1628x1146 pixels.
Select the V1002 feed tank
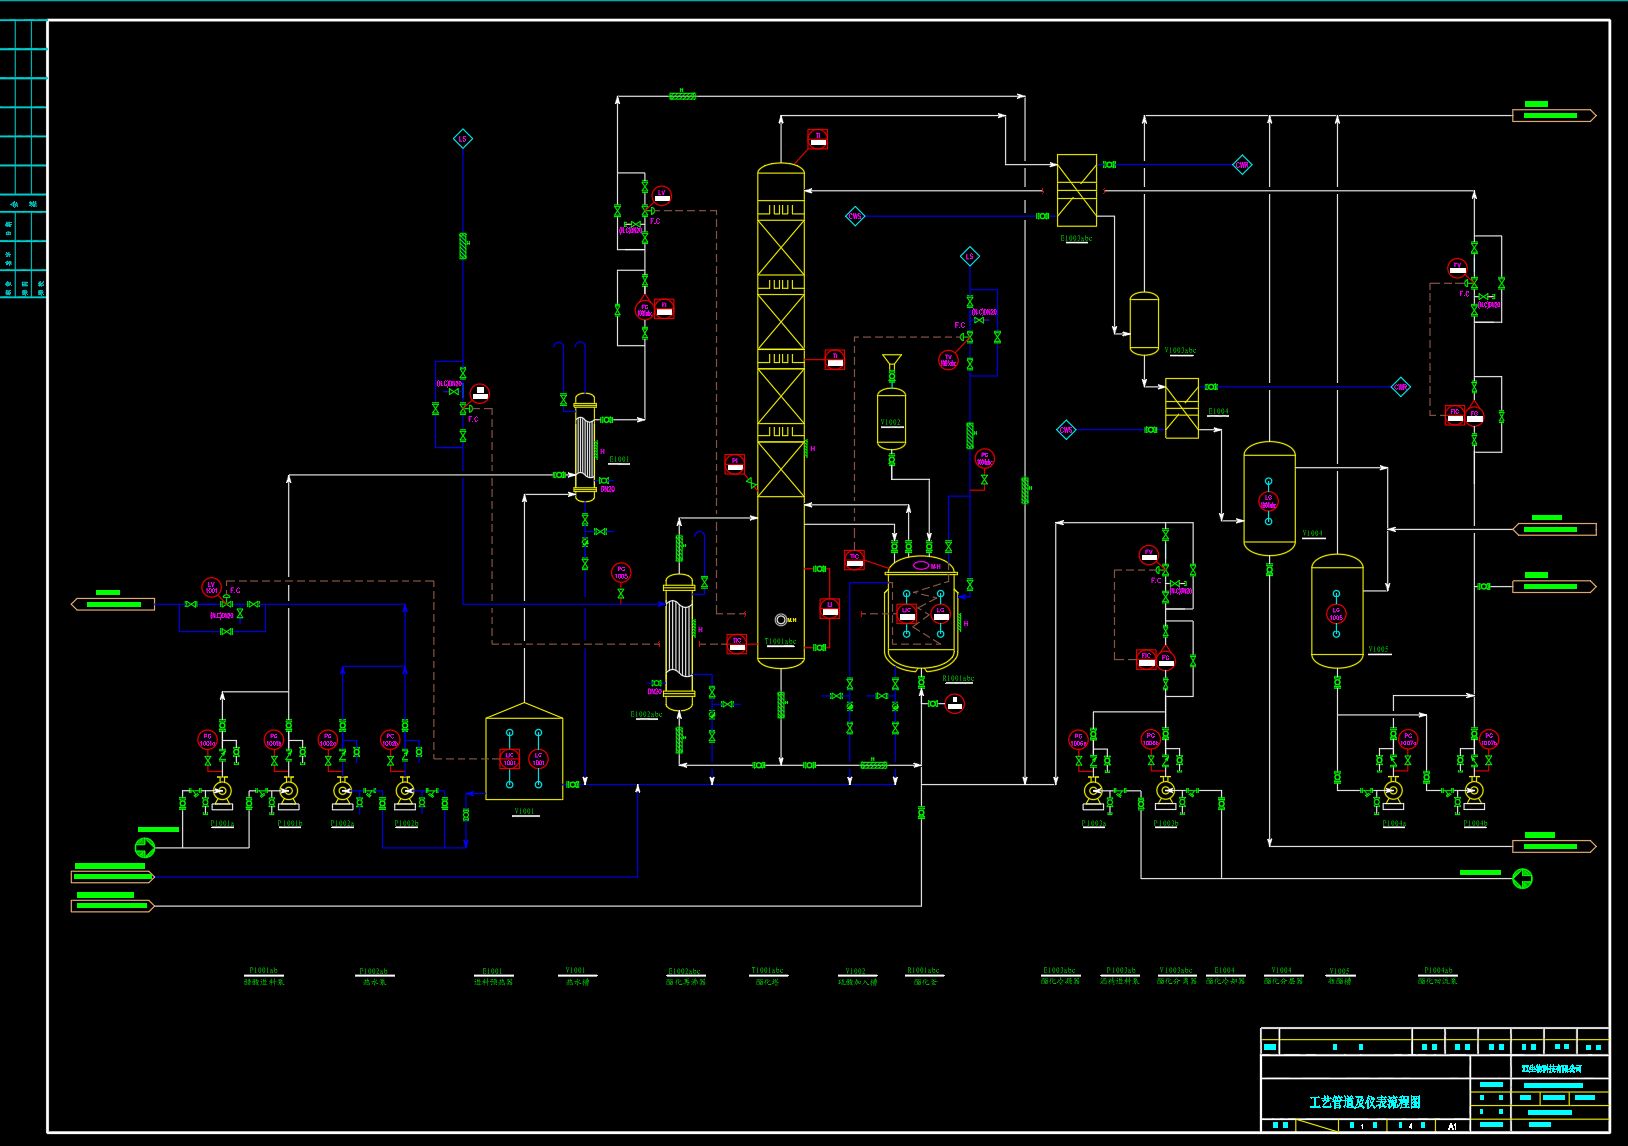891,418
